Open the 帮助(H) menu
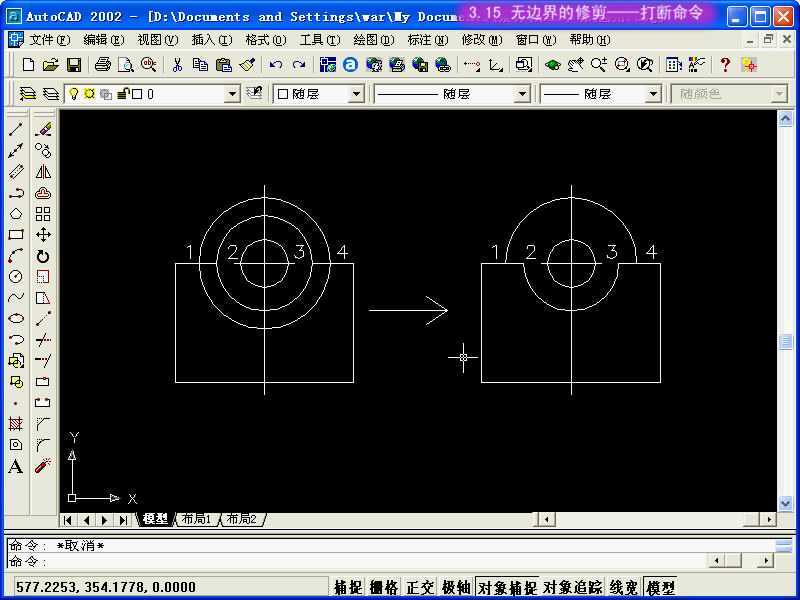This screenshot has width=800, height=600. pos(590,40)
